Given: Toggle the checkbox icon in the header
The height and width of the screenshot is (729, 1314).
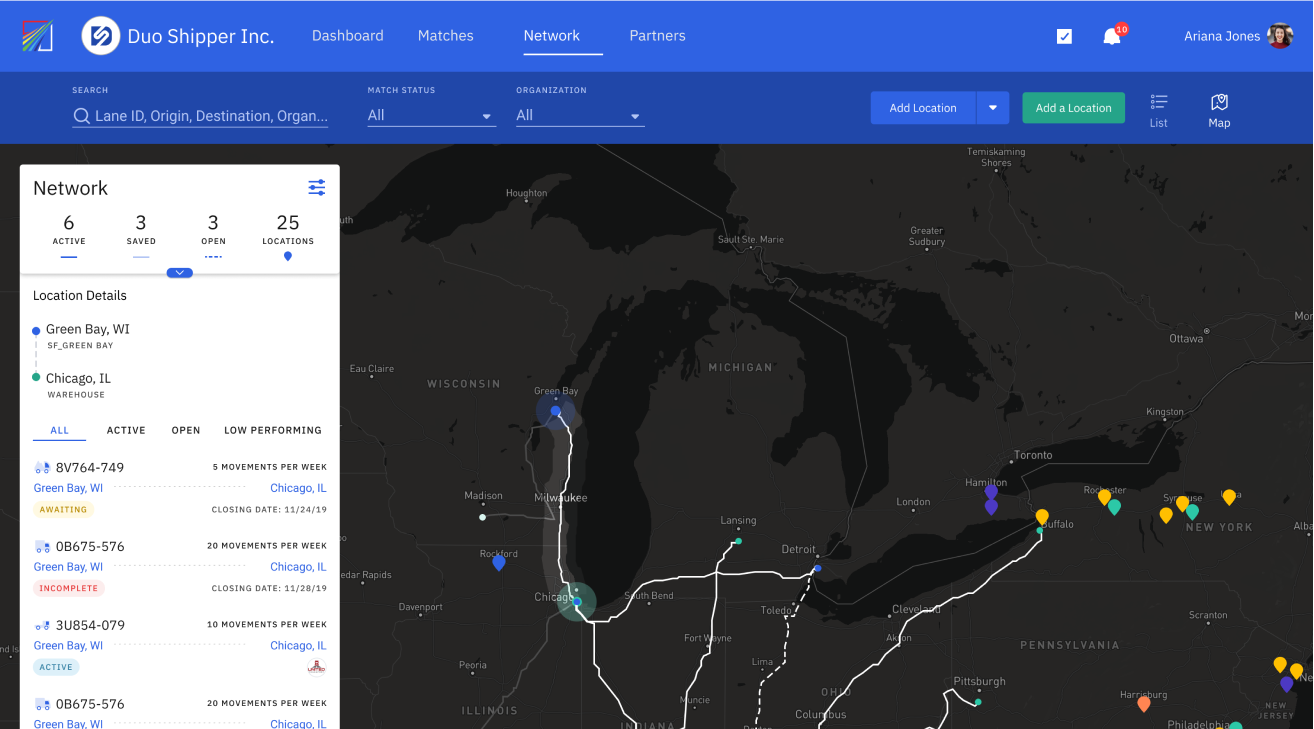Looking at the screenshot, I should click(x=1064, y=36).
